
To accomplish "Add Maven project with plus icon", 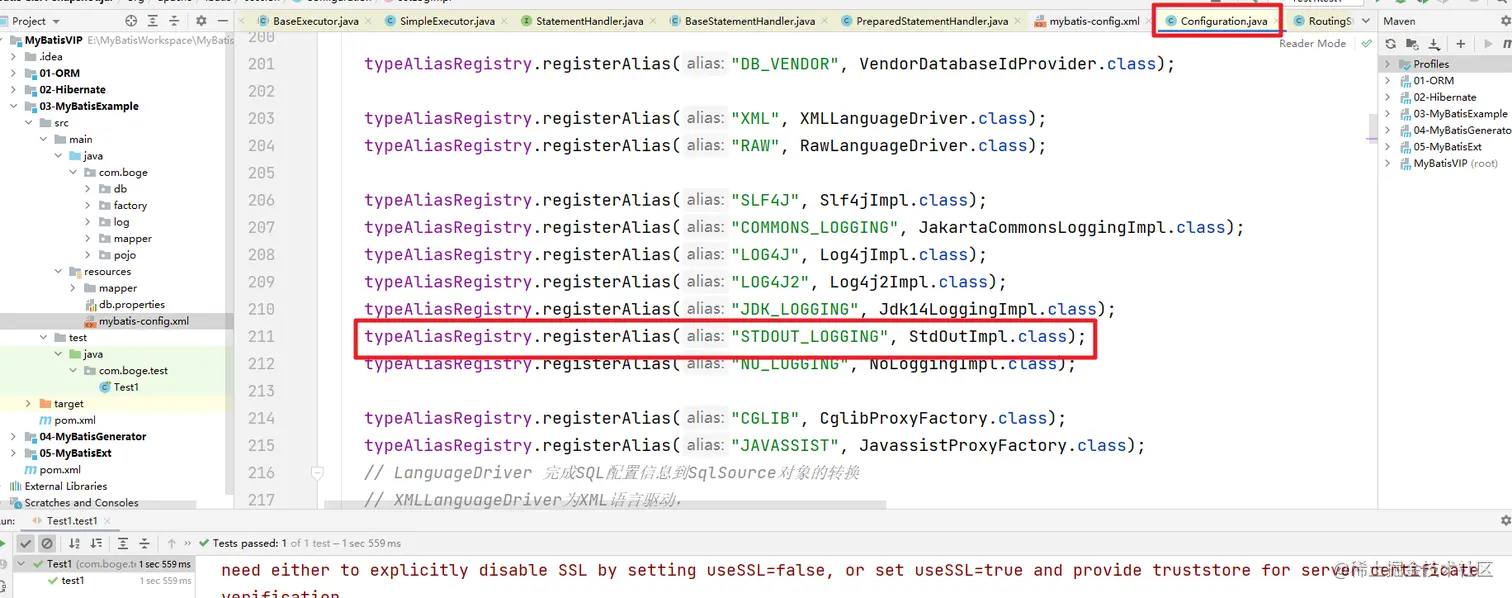I will pyautogui.click(x=1461, y=44).
